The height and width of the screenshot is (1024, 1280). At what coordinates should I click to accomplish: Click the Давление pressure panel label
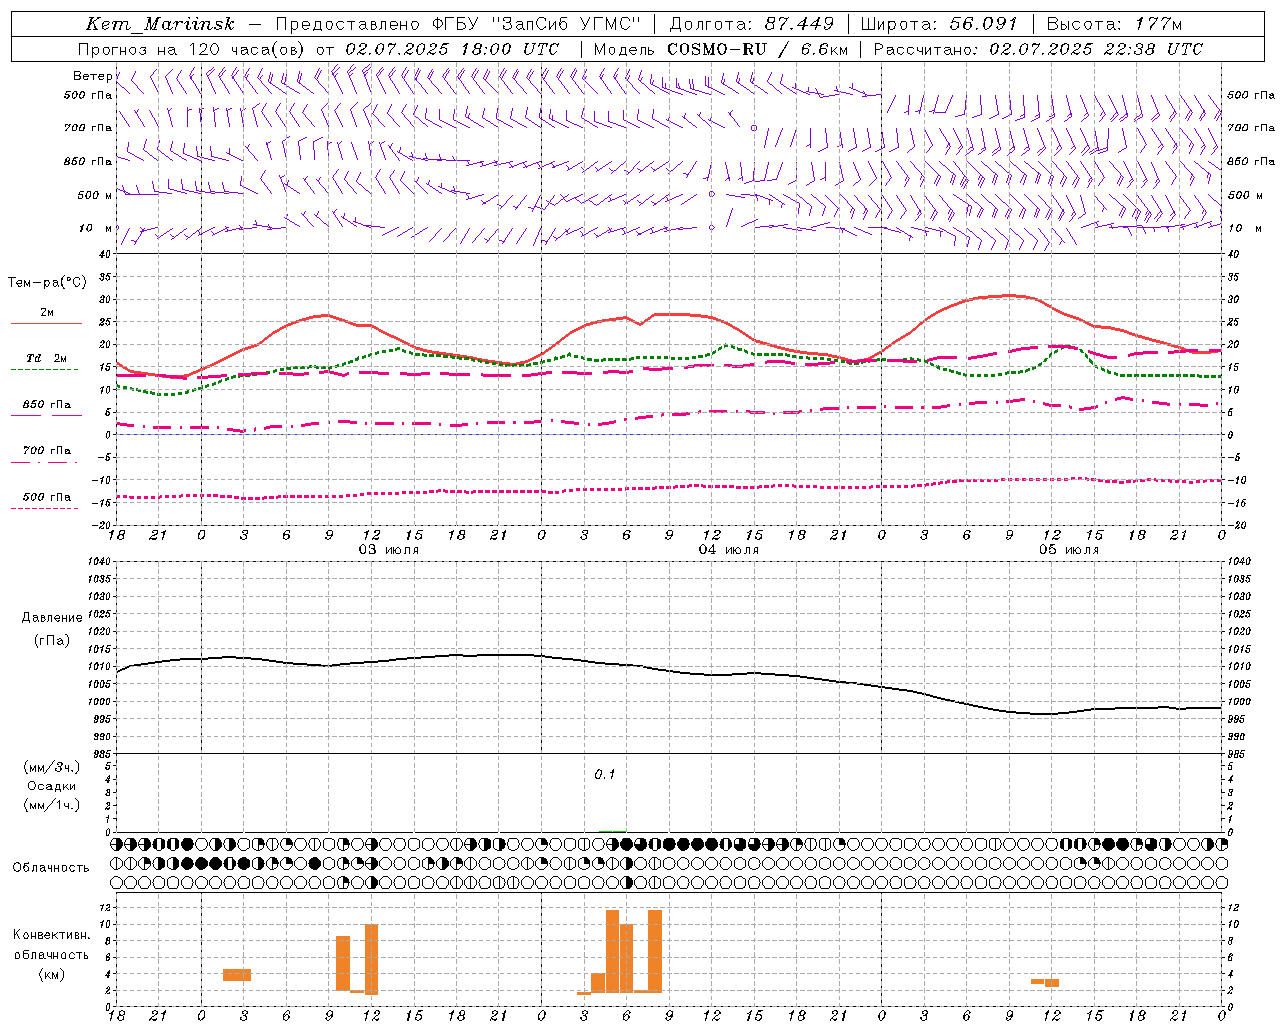click(x=52, y=617)
